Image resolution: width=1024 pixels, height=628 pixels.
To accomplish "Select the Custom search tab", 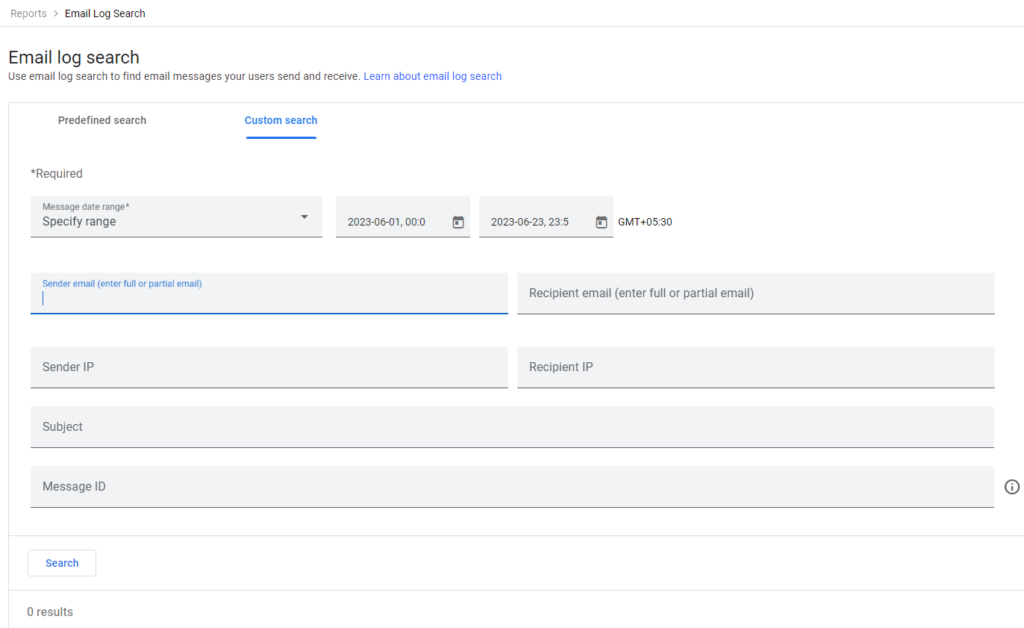I will 281,120.
